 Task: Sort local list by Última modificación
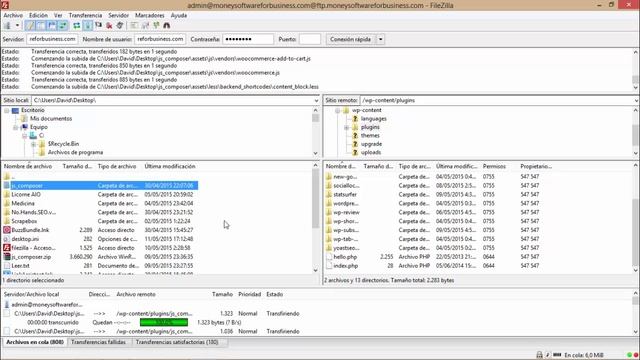click(x=170, y=166)
